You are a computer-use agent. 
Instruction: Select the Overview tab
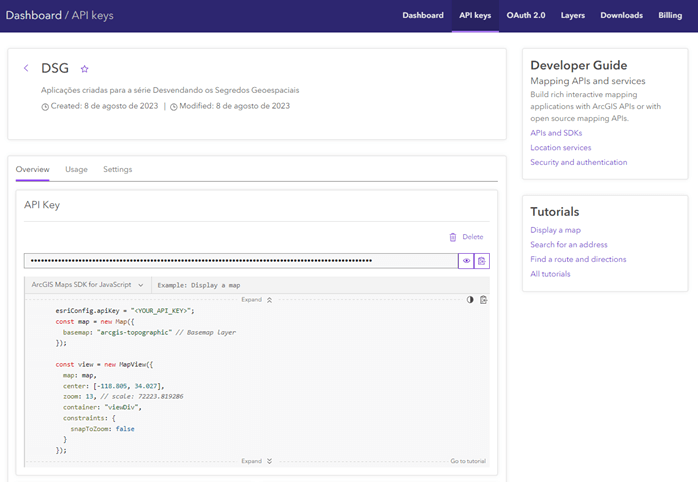[x=32, y=169]
